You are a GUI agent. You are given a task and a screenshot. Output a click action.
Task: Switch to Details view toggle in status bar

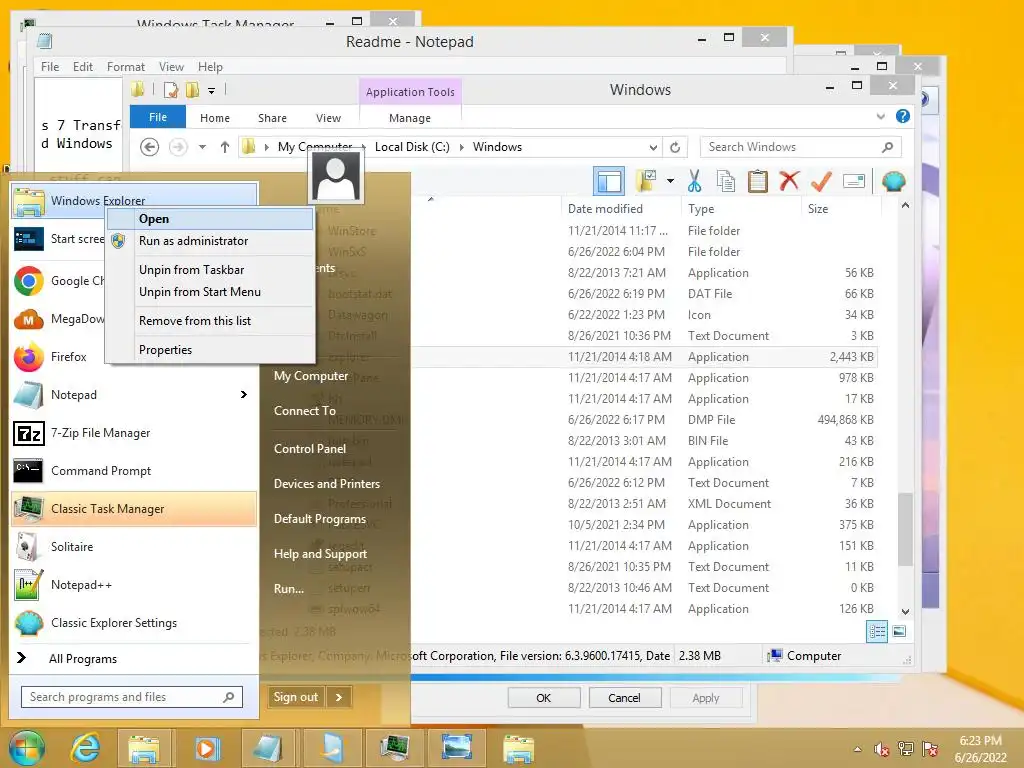click(x=877, y=631)
